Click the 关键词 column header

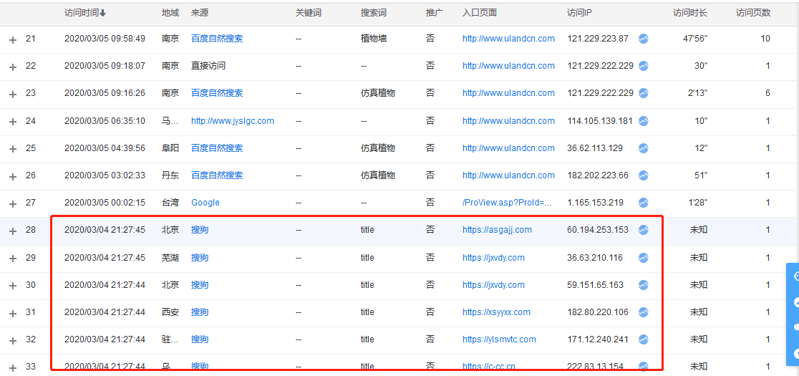(308, 13)
